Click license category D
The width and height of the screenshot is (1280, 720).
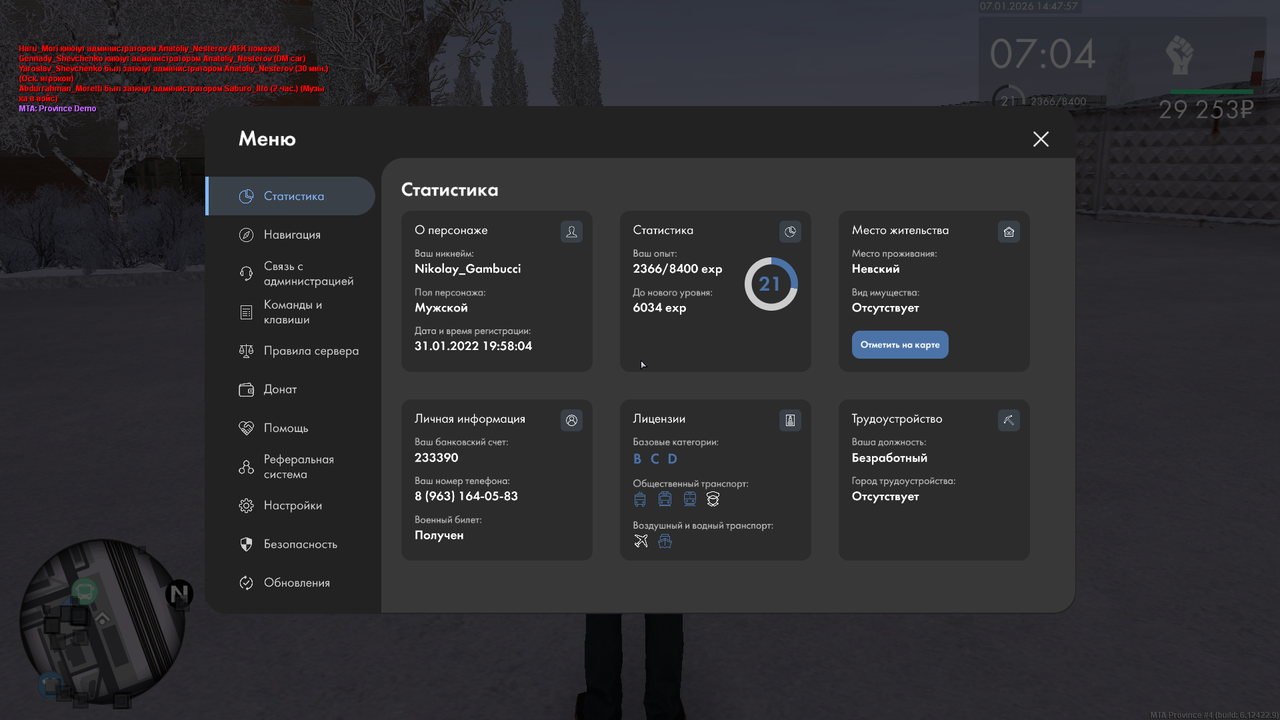[x=673, y=459]
